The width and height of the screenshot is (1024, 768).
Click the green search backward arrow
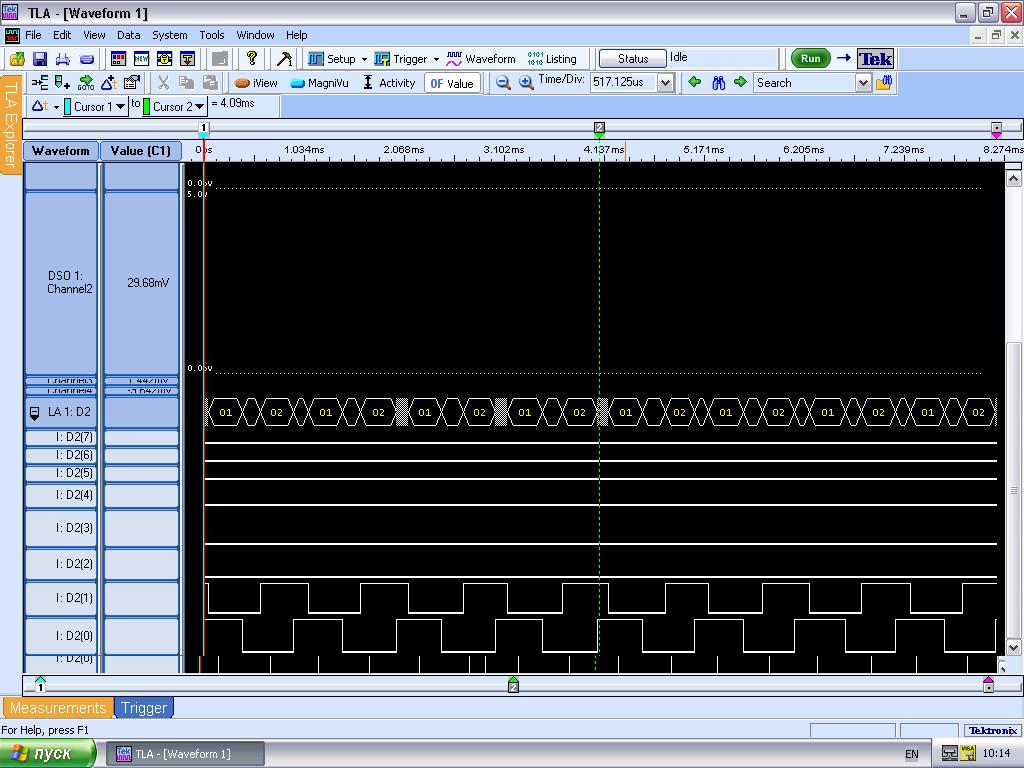695,83
